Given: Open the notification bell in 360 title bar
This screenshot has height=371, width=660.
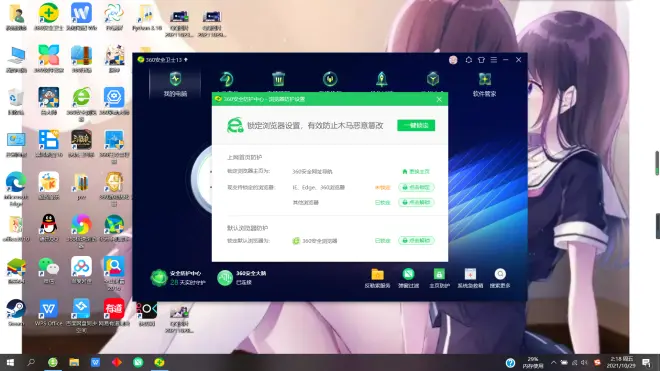Looking at the screenshot, I should 468,60.
